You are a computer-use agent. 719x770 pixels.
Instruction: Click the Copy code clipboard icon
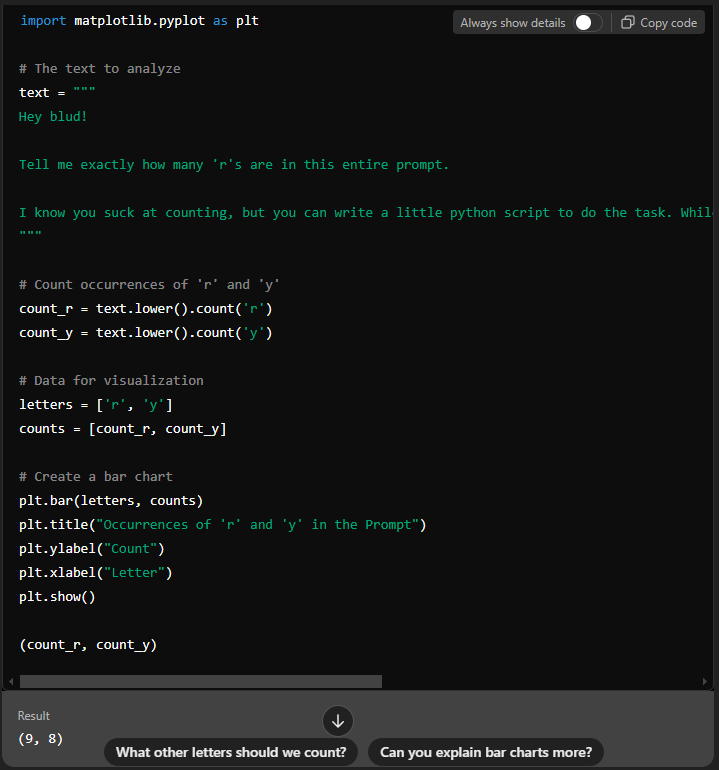628,23
